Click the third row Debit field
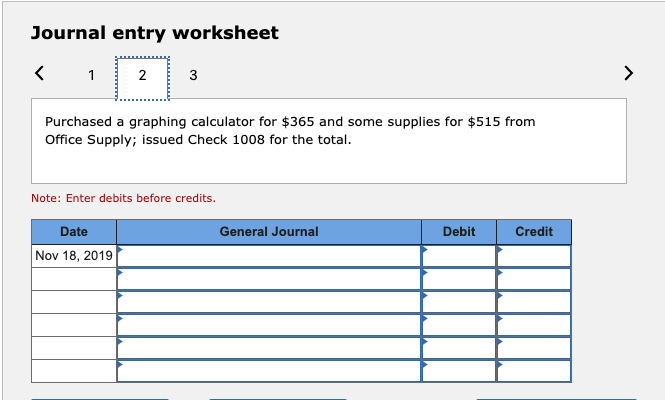Viewport: 665px width, 400px height. (x=459, y=302)
